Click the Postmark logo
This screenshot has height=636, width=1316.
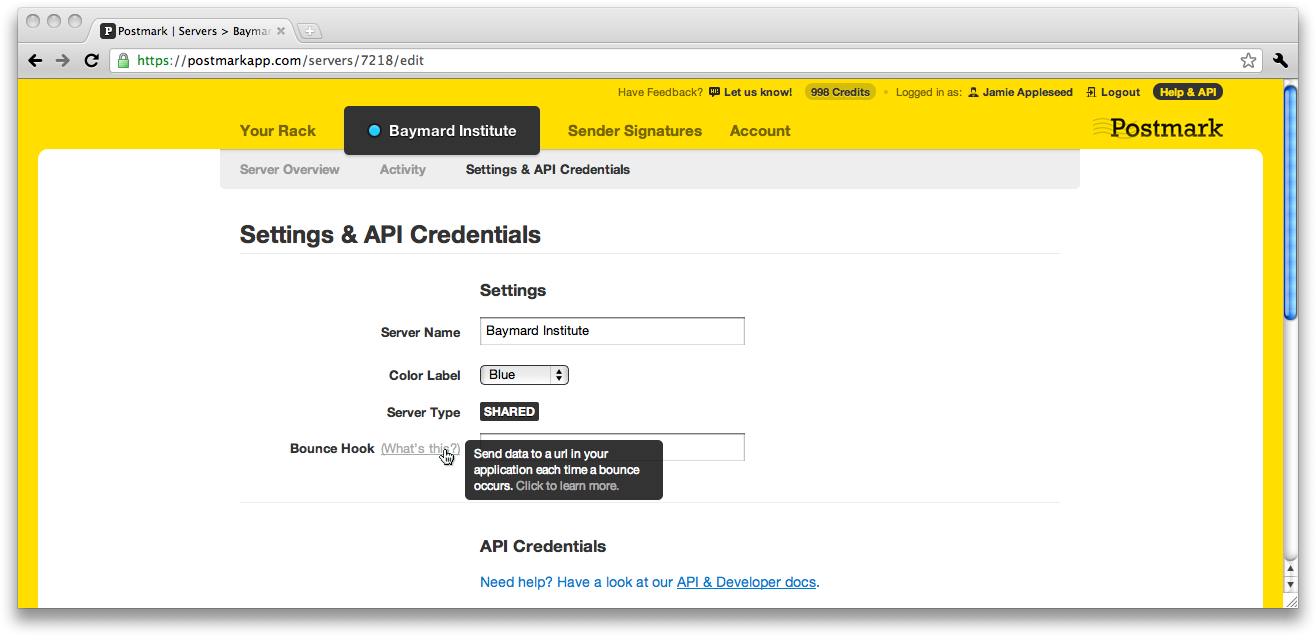[1157, 127]
